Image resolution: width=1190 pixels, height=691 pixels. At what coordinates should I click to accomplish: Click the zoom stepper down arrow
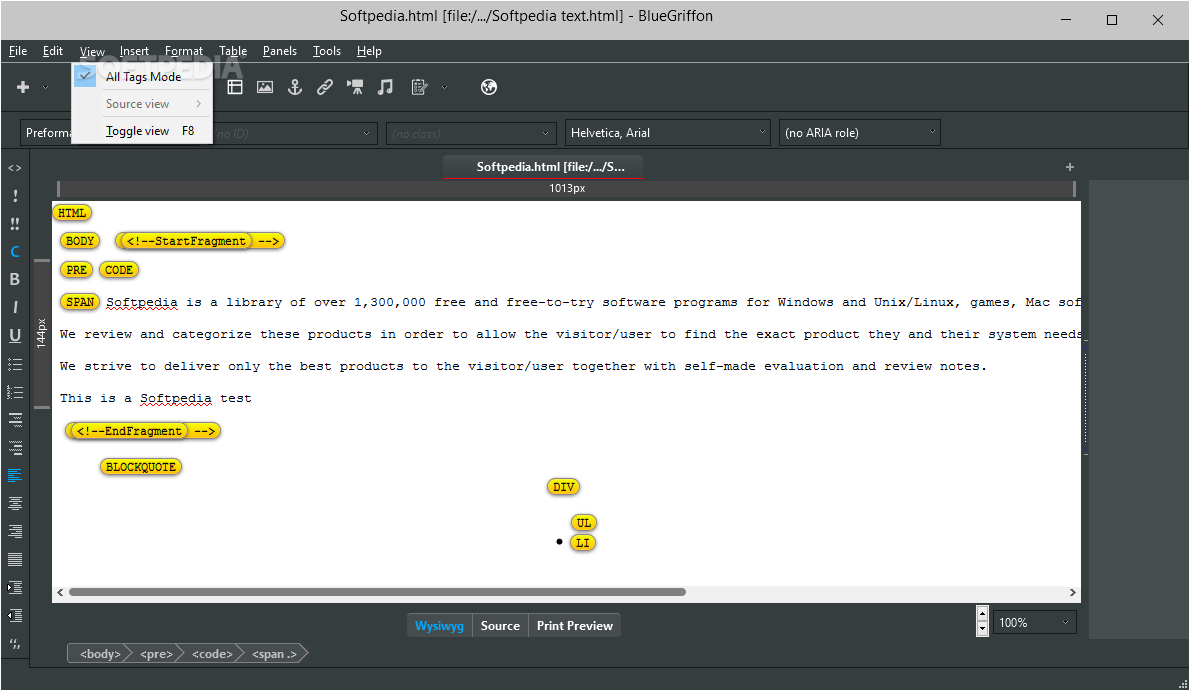click(x=982, y=629)
